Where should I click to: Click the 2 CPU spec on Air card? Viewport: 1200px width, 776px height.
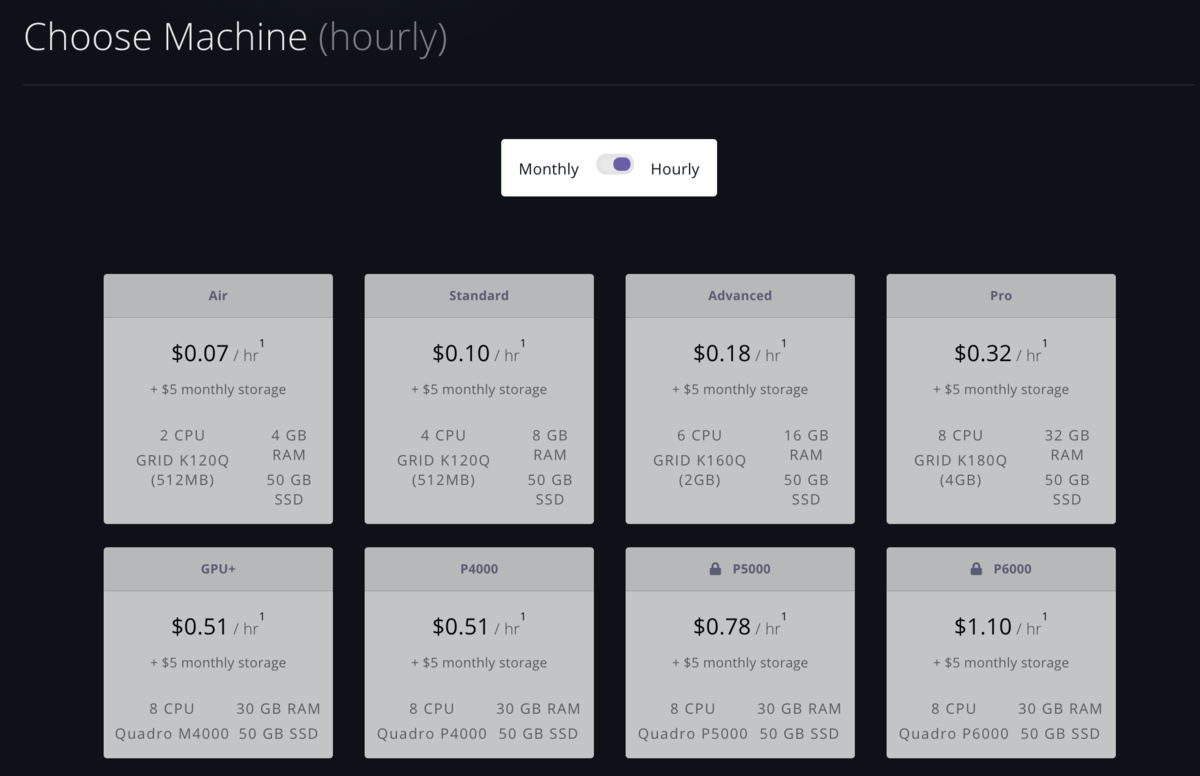coord(182,435)
